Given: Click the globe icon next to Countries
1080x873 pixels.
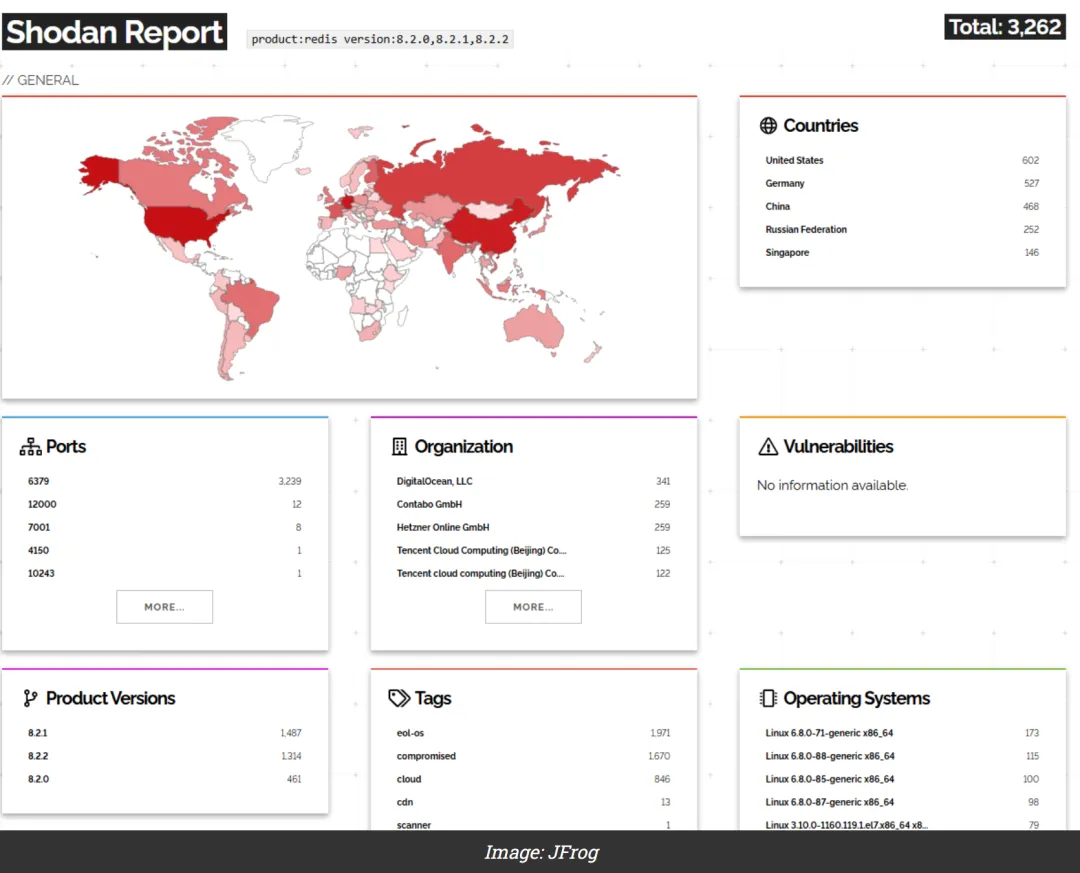Looking at the screenshot, I should [768, 125].
